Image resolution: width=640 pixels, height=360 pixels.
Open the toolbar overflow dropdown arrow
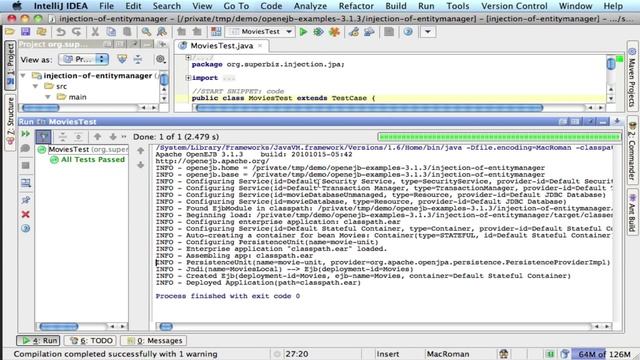click(428, 32)
